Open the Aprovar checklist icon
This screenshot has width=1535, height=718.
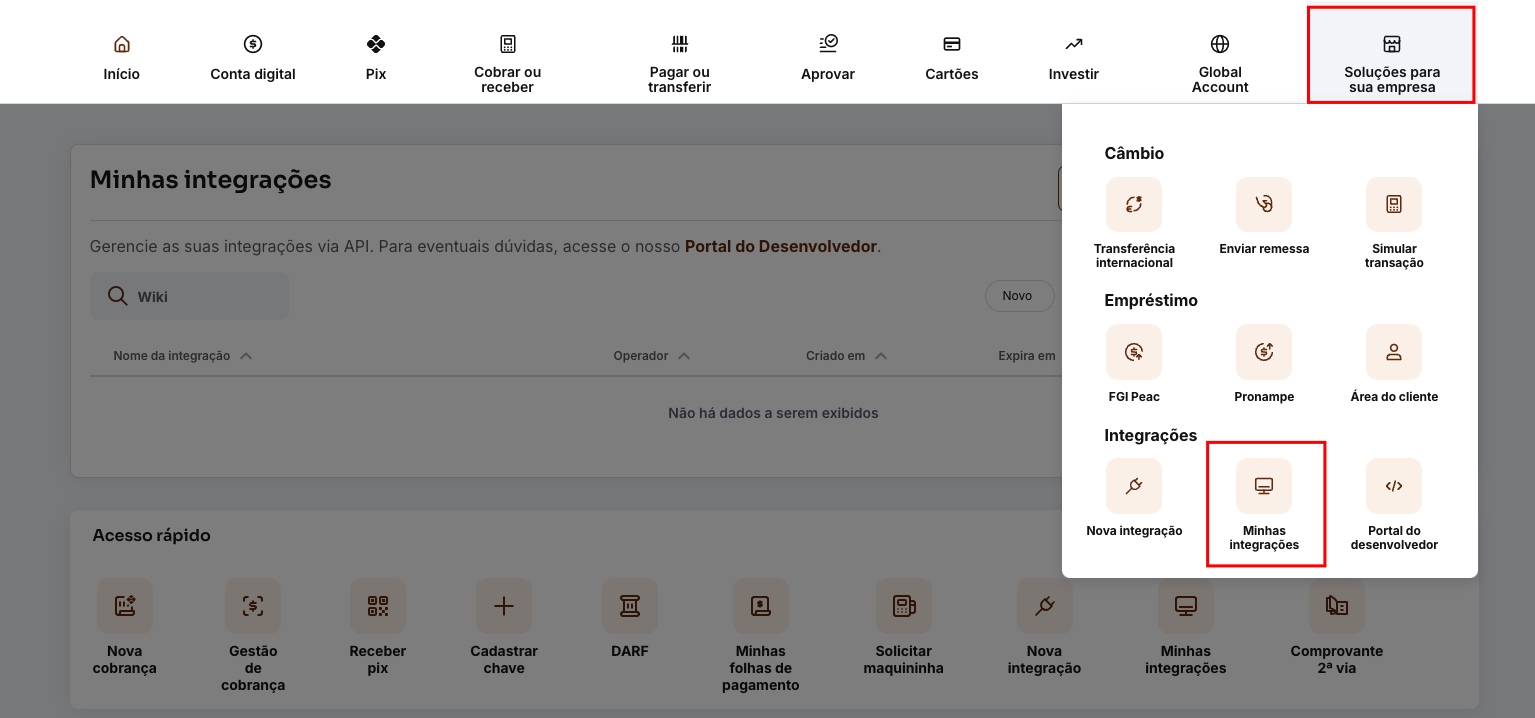click(x=828, y=44)
